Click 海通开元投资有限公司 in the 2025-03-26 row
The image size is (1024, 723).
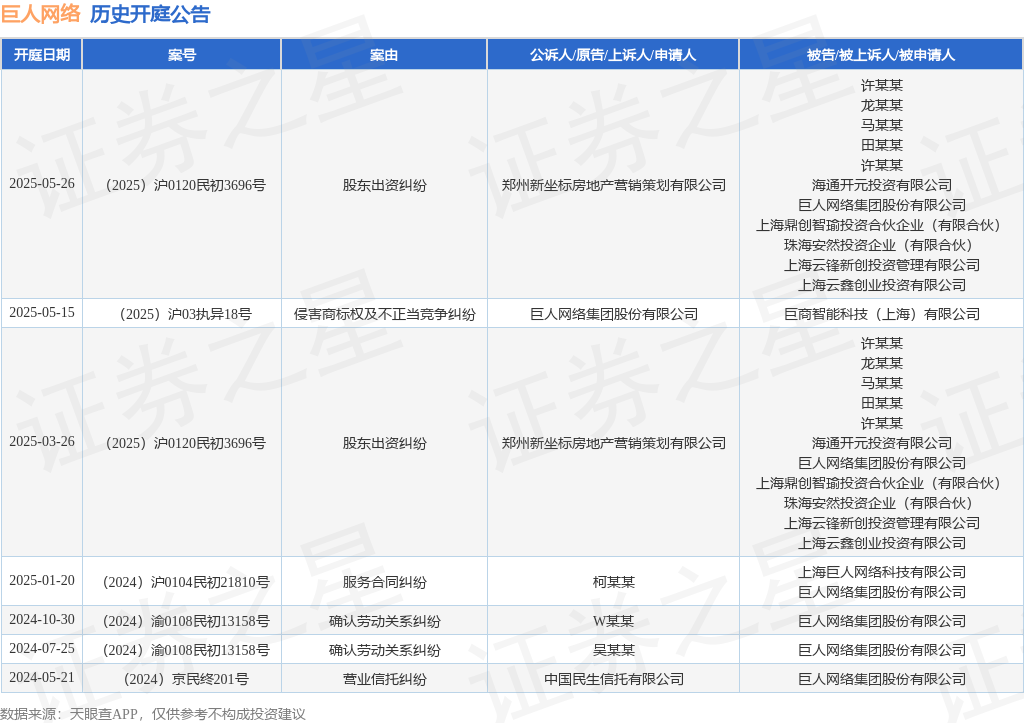pos(881,443)
